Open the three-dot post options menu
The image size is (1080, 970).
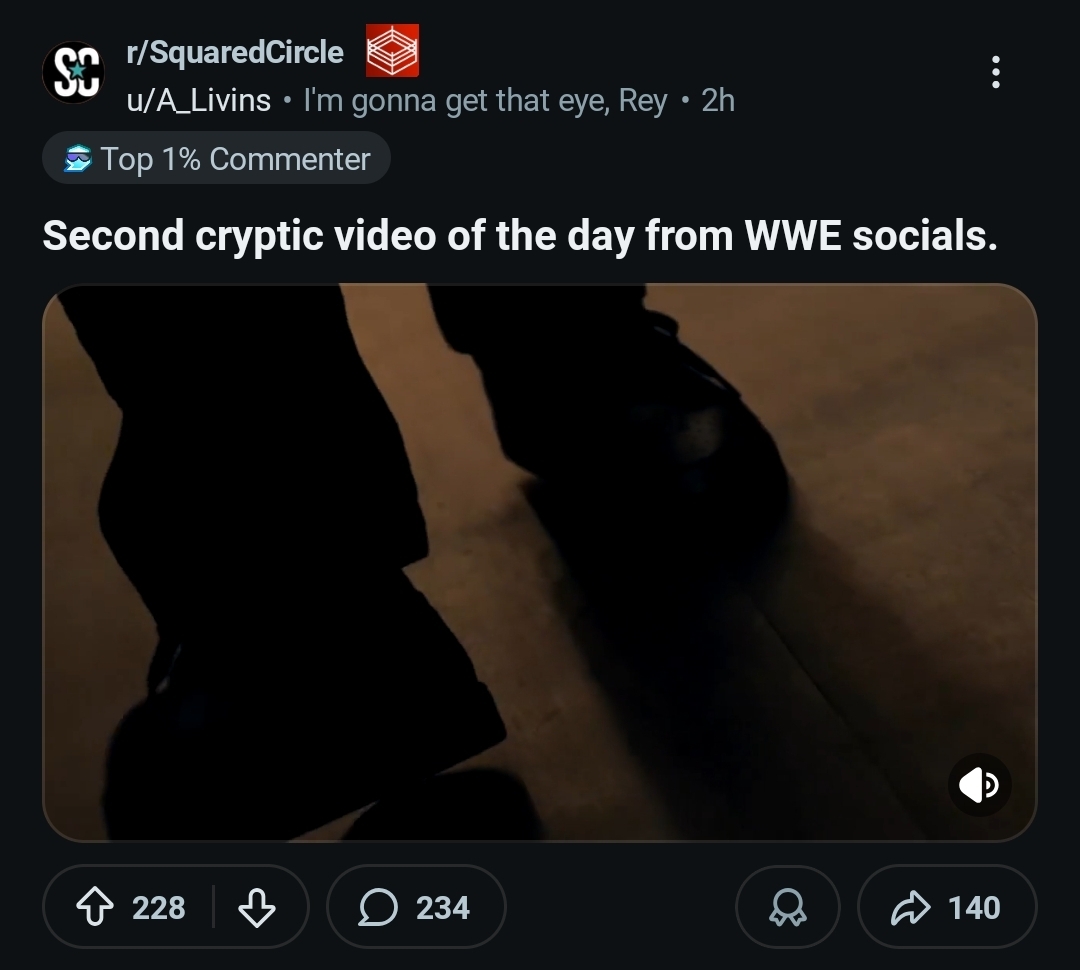click(x=995, y=72)
